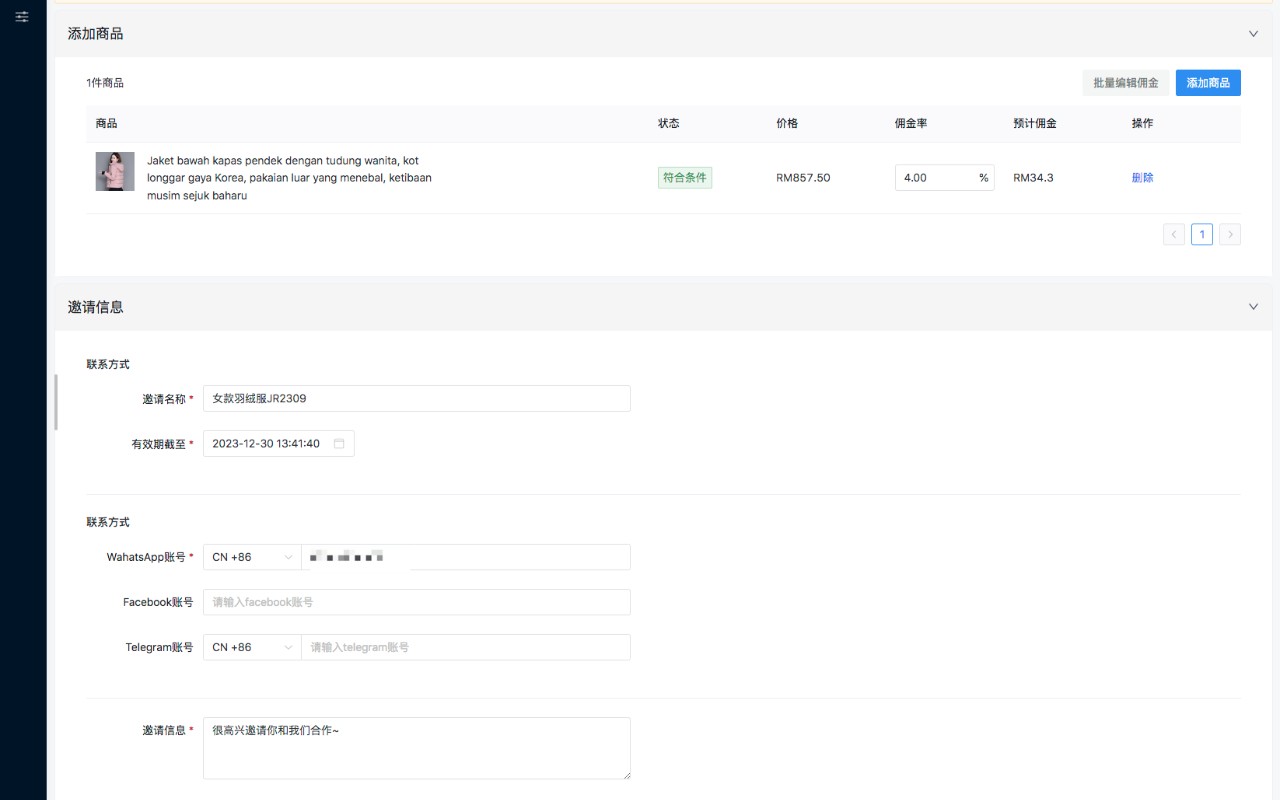
Task: Open the 有效期截至 date picker field
Action: pos(279,444)
